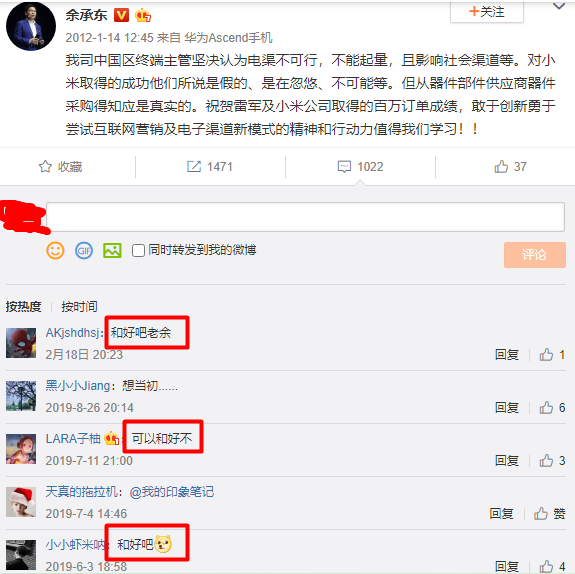The image size is (575, 574).
Task: Open comments via speech bubble icon 1022
Action: click(x=344, y=167)
